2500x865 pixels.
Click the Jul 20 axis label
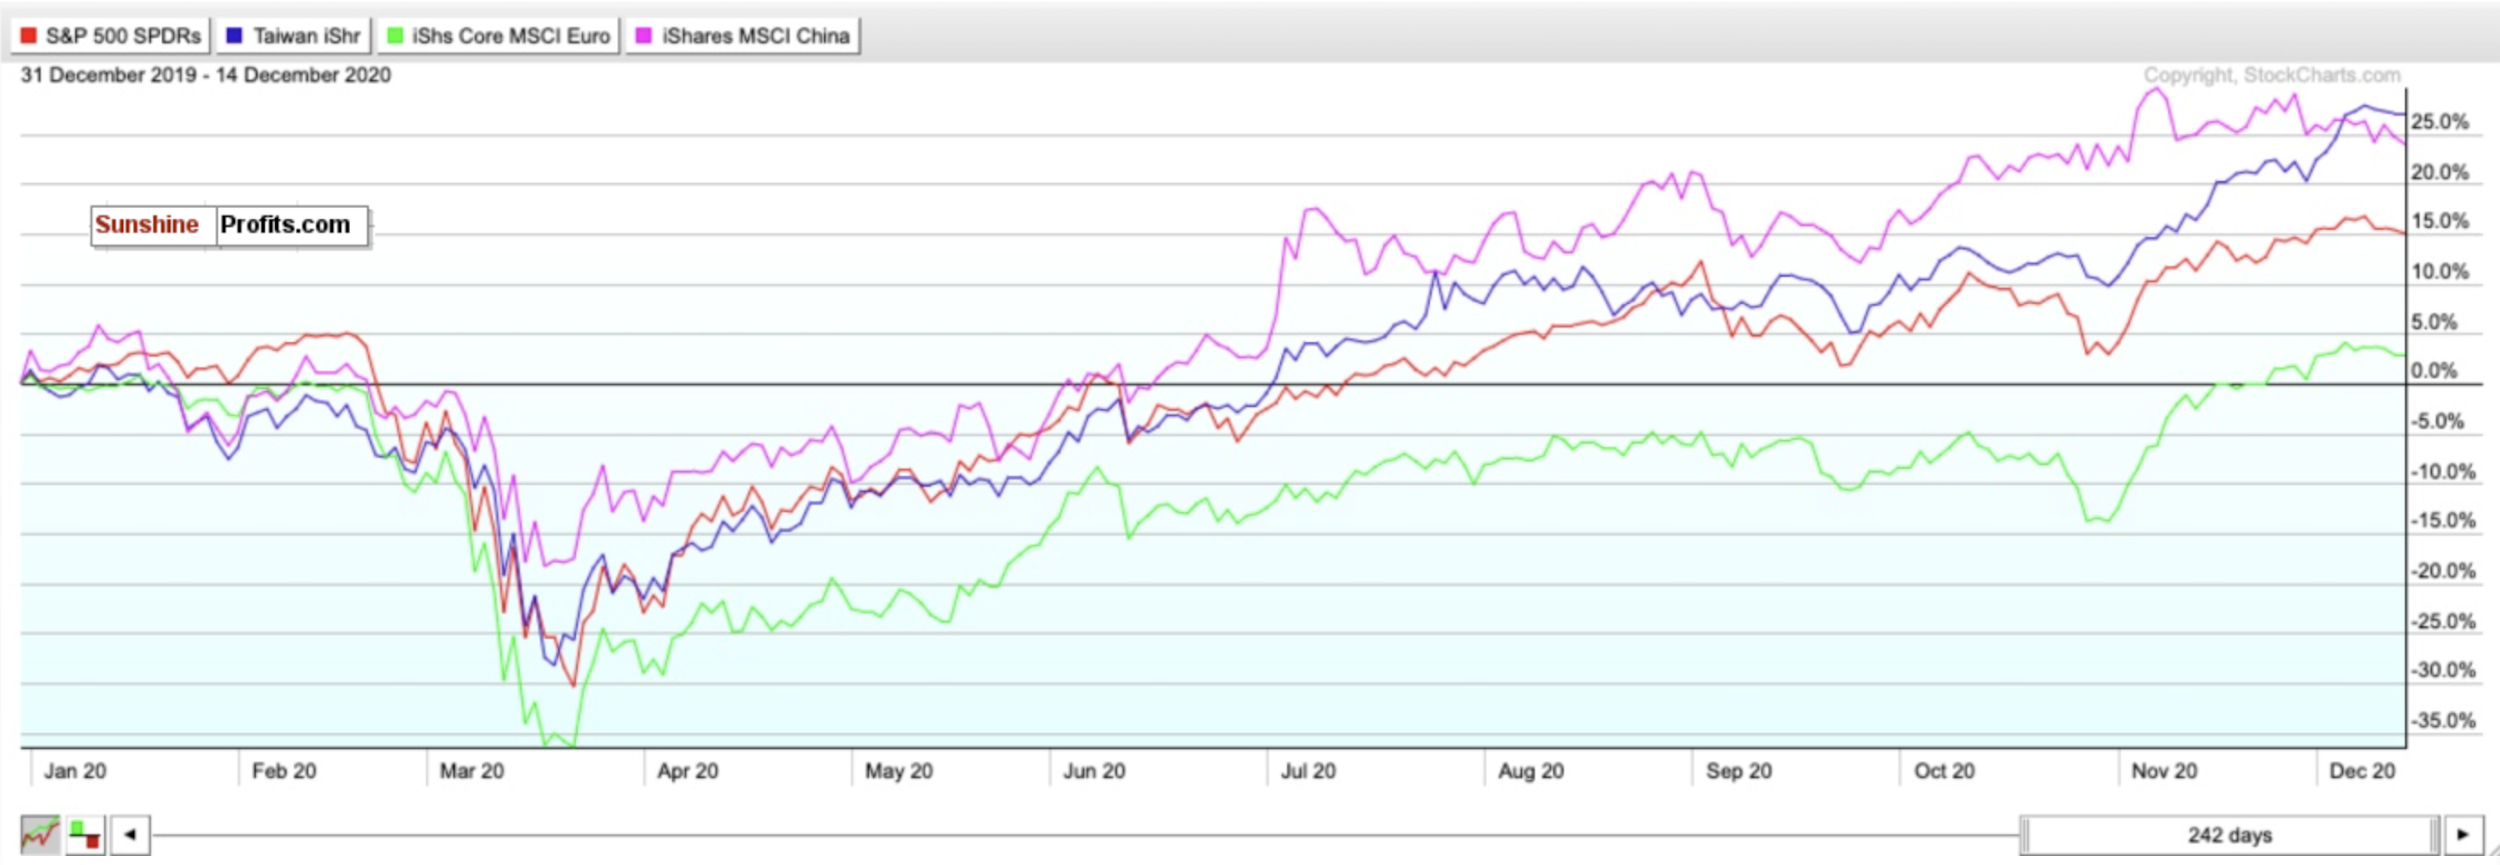[1308, 771]
